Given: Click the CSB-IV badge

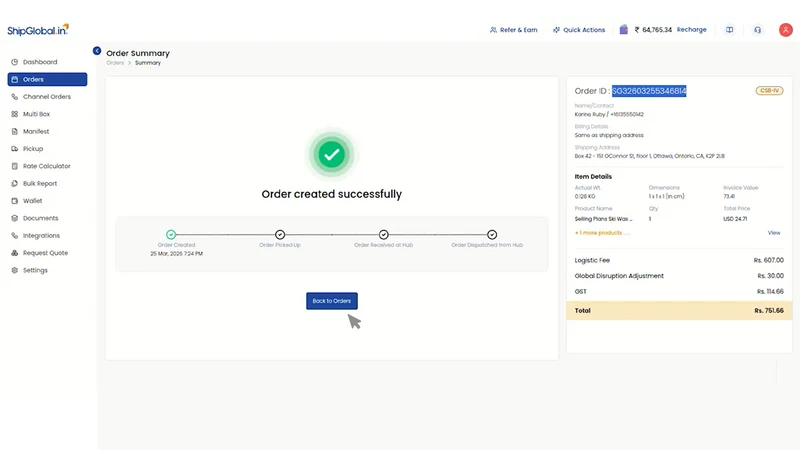Looking at the screenshot, I should point(769,91).
